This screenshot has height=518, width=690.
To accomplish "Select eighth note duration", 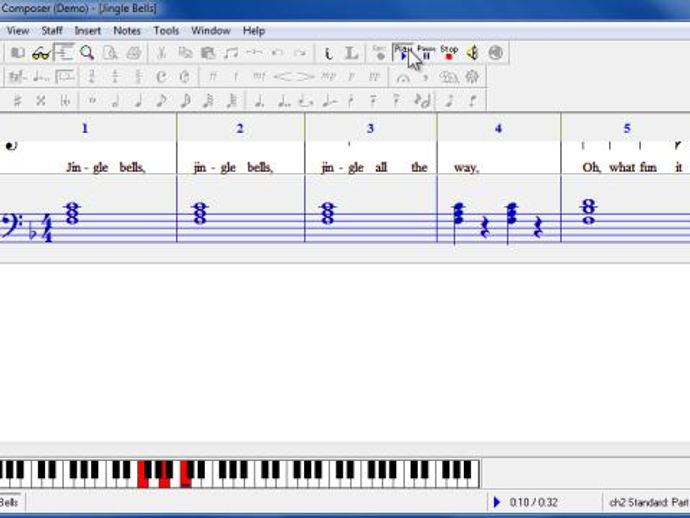I will pyautogui.click(x=161, y=101).
